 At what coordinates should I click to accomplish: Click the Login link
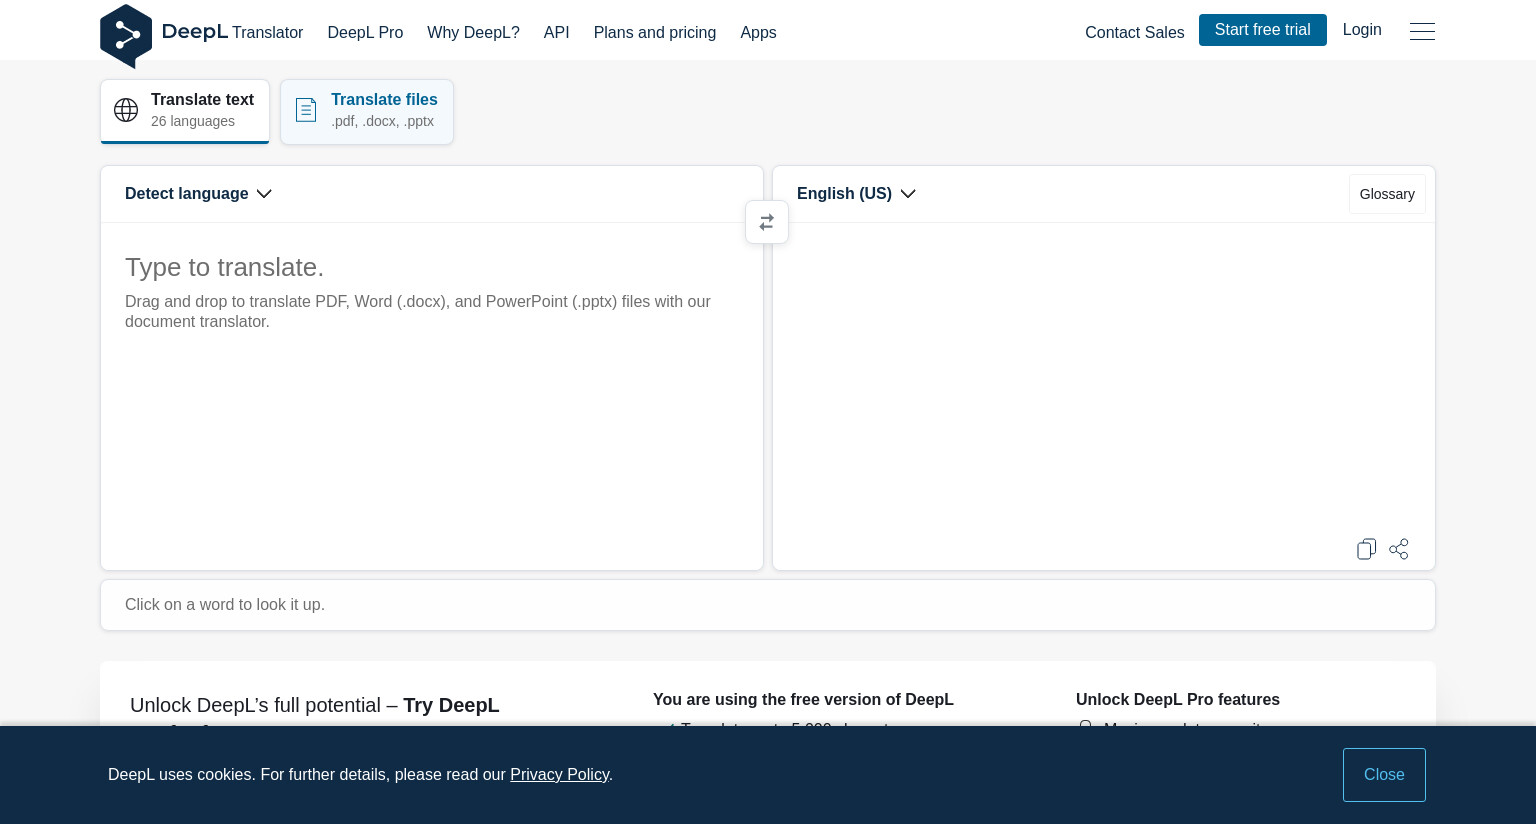[x=1362, y=30]
